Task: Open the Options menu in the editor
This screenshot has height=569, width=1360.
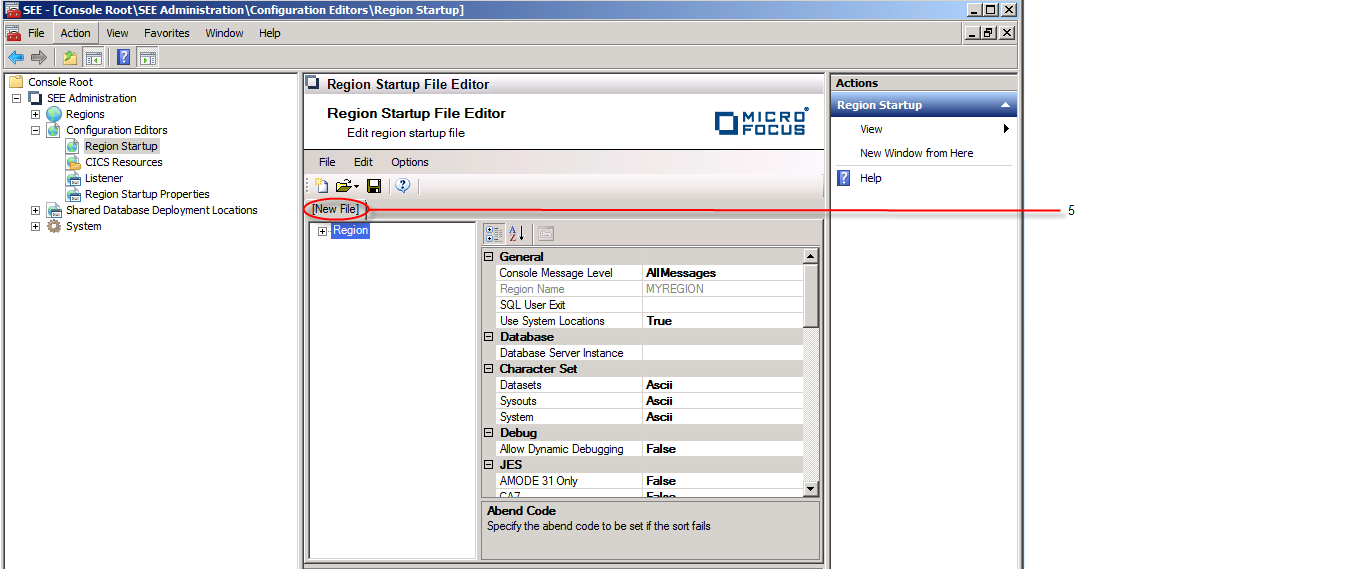Action: (x=409, y=162)
